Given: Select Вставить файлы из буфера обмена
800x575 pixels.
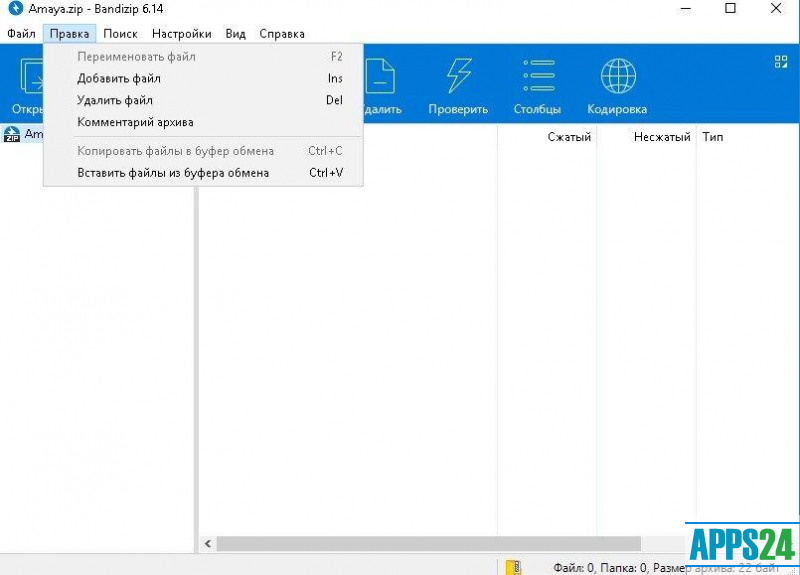Looking at the screenshot, I should click(204, 173).
